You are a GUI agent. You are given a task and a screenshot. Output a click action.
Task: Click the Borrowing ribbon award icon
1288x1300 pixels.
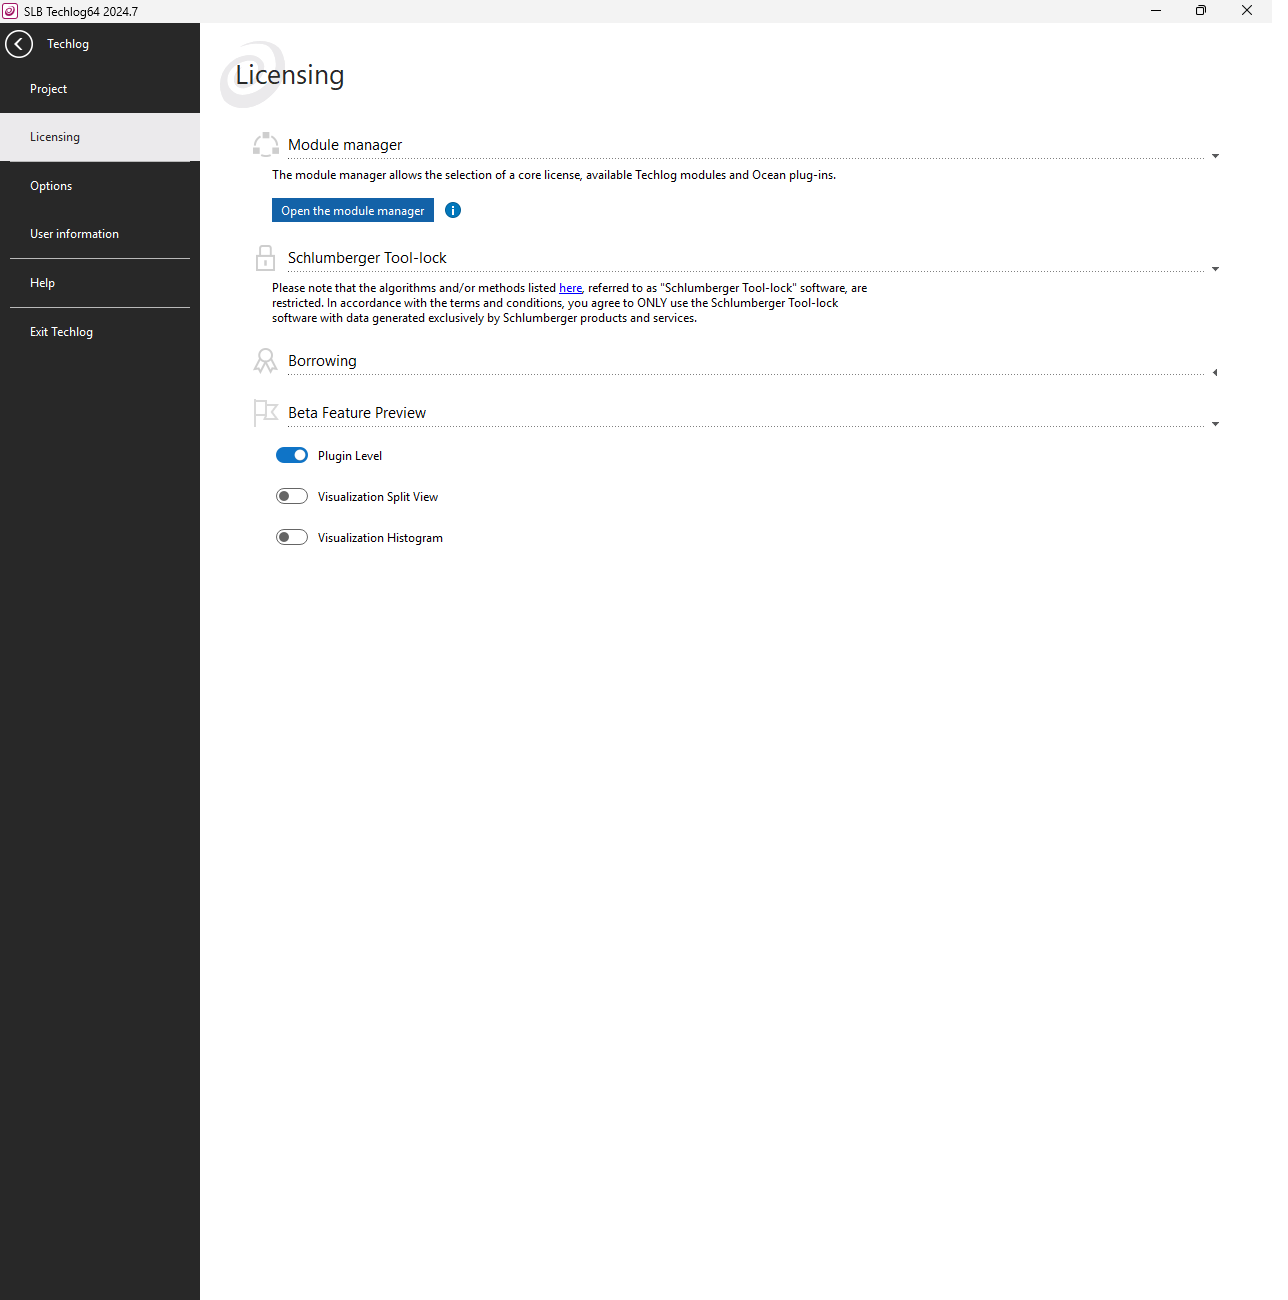click(265, 361)
